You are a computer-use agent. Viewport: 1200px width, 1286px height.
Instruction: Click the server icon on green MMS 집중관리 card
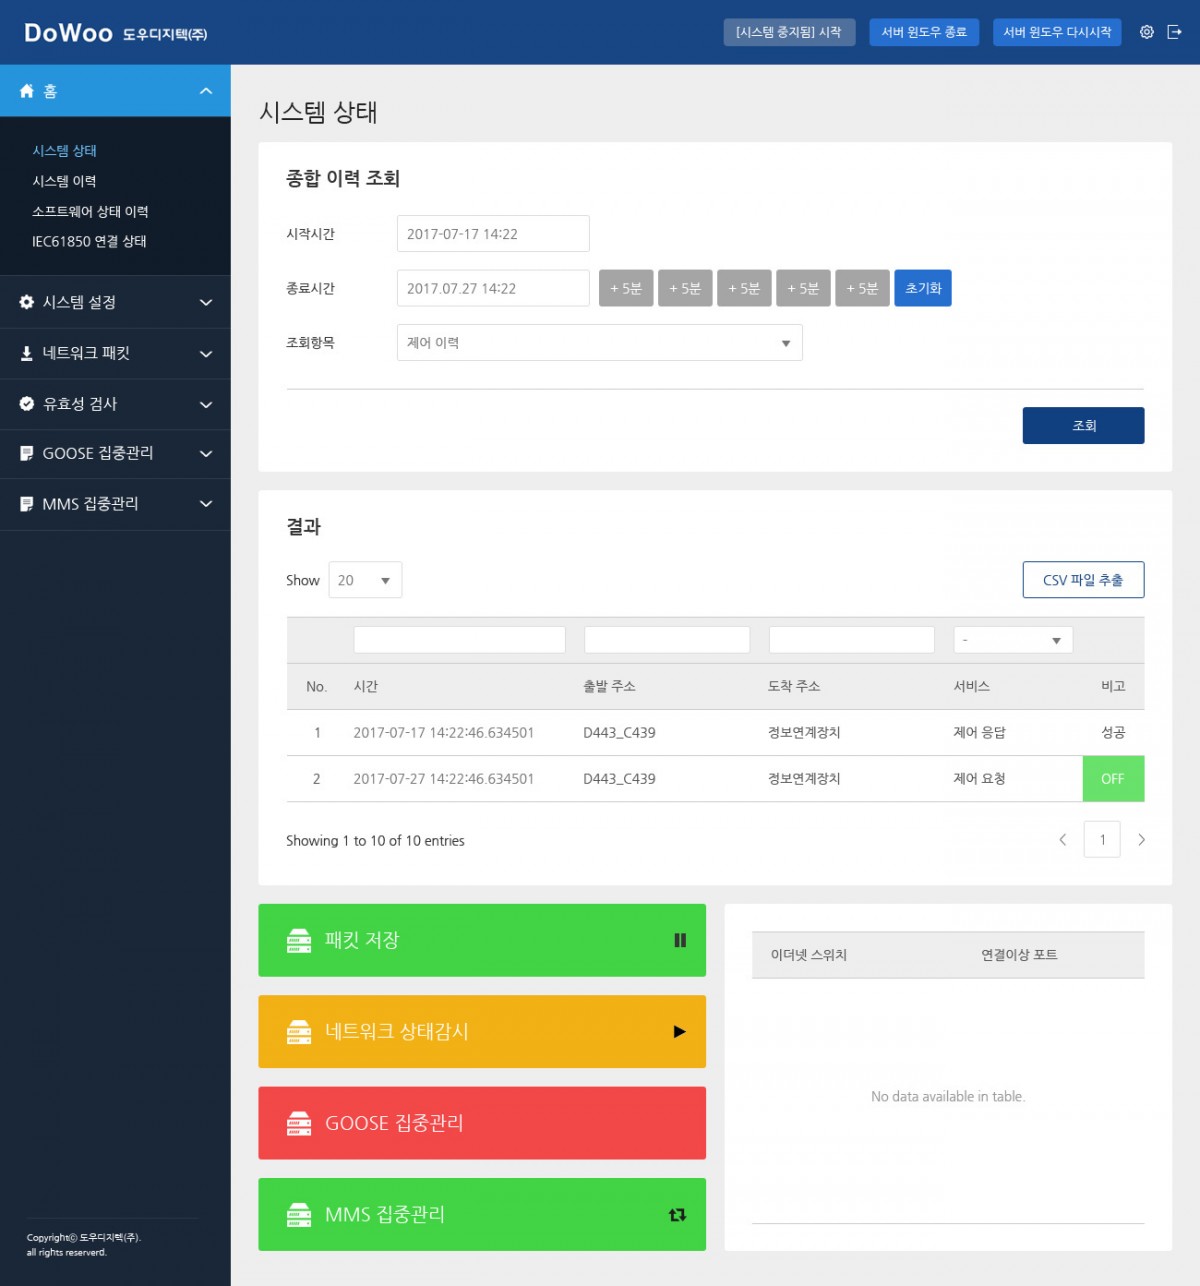click(299, 1215)
